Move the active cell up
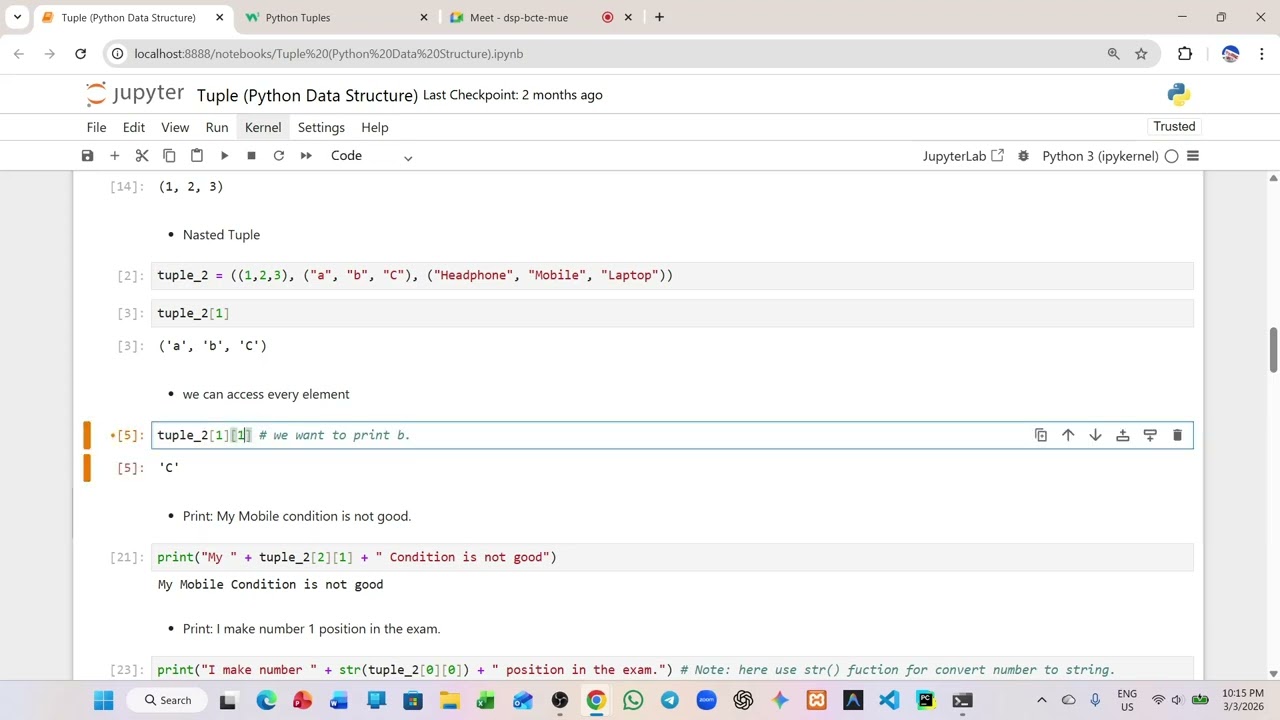The image size is (1280, 720). [1068, 435]
